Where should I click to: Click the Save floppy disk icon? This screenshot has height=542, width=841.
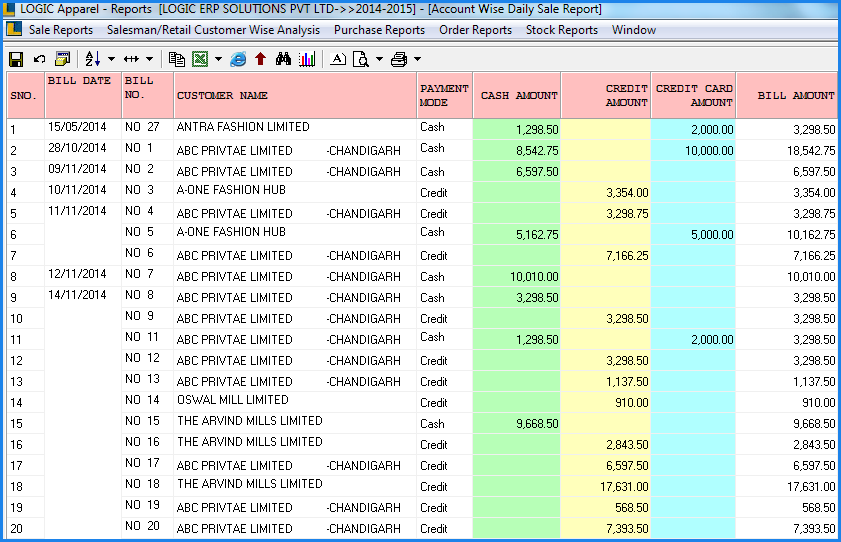16,59
